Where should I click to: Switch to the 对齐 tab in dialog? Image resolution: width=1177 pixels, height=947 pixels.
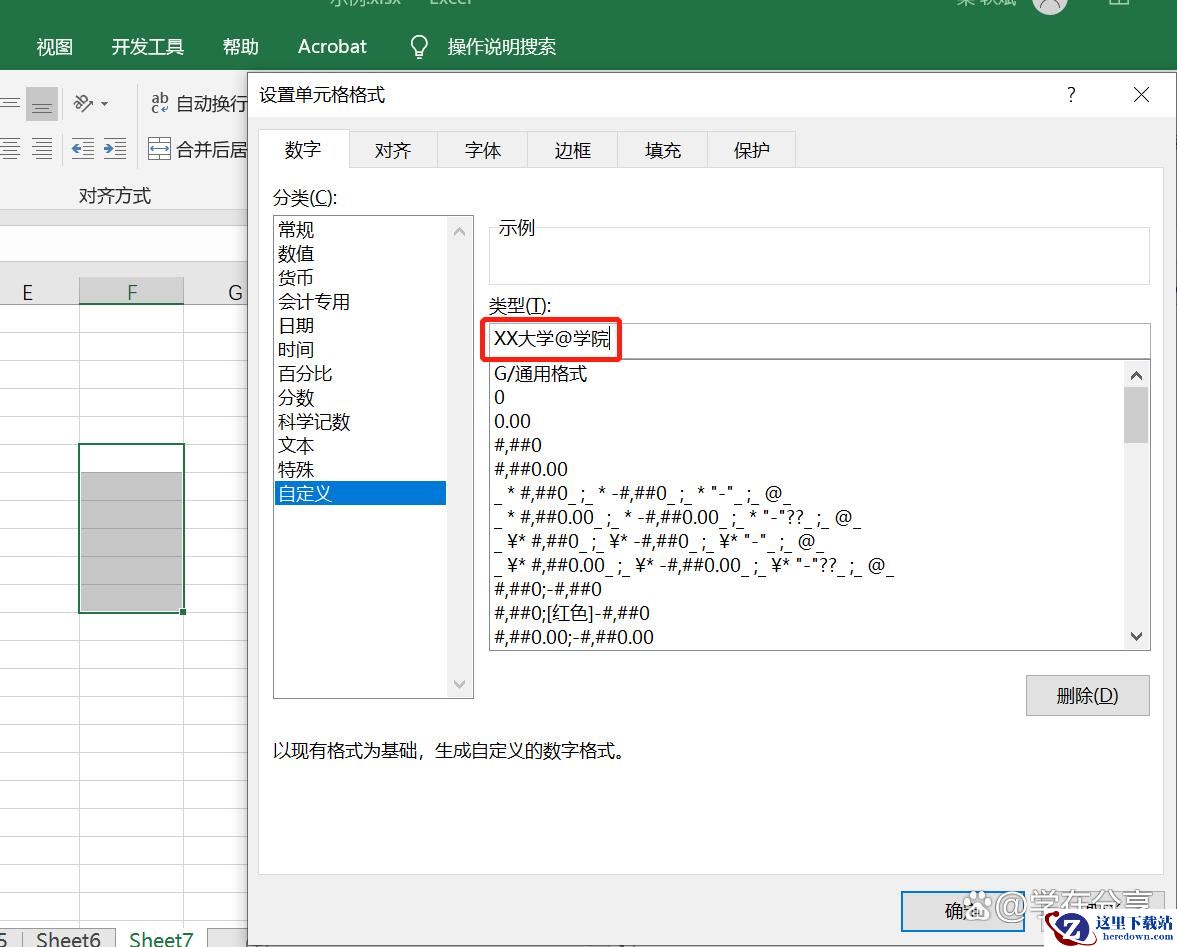pyautogui.click(x=393, y=150)
